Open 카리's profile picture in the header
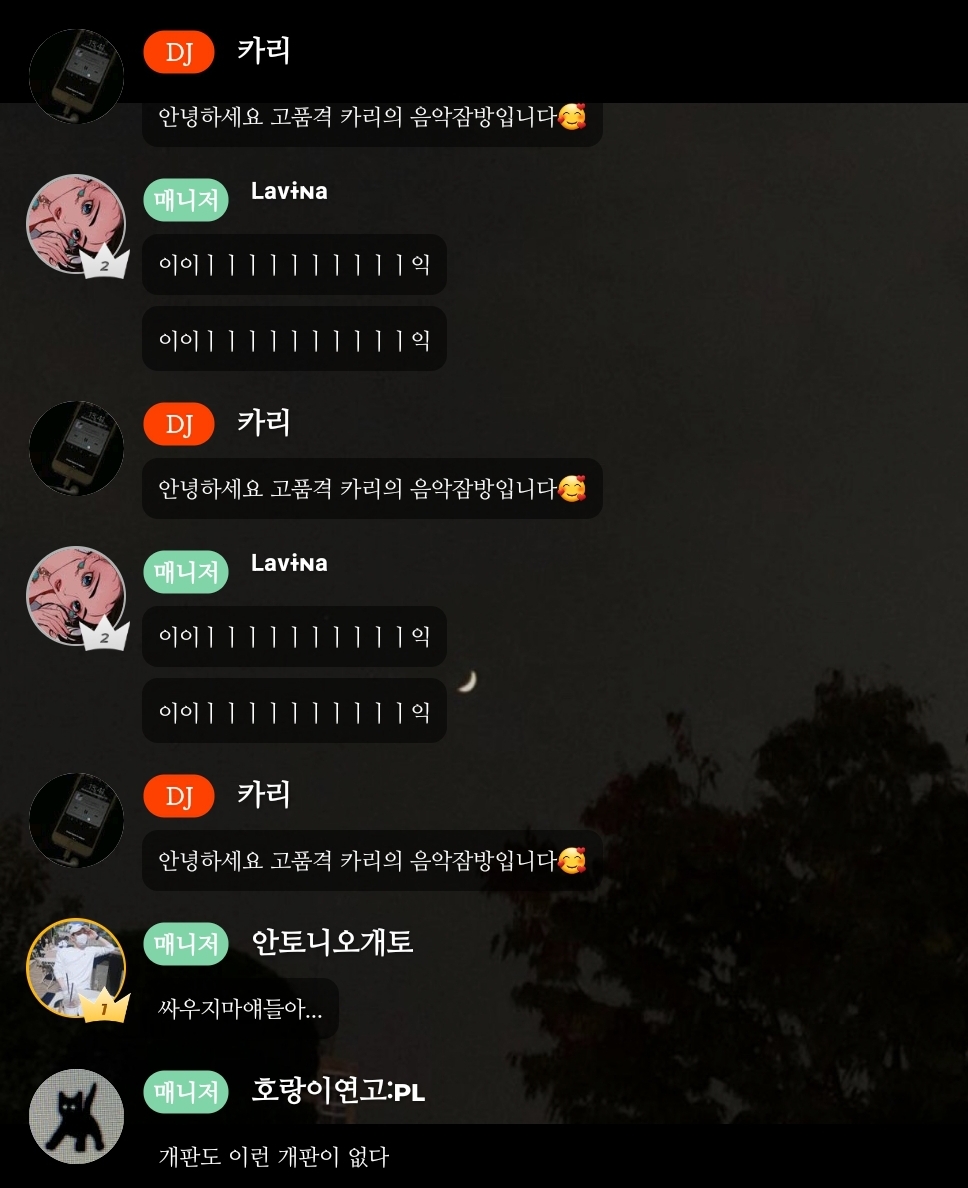 pos(77,76)
